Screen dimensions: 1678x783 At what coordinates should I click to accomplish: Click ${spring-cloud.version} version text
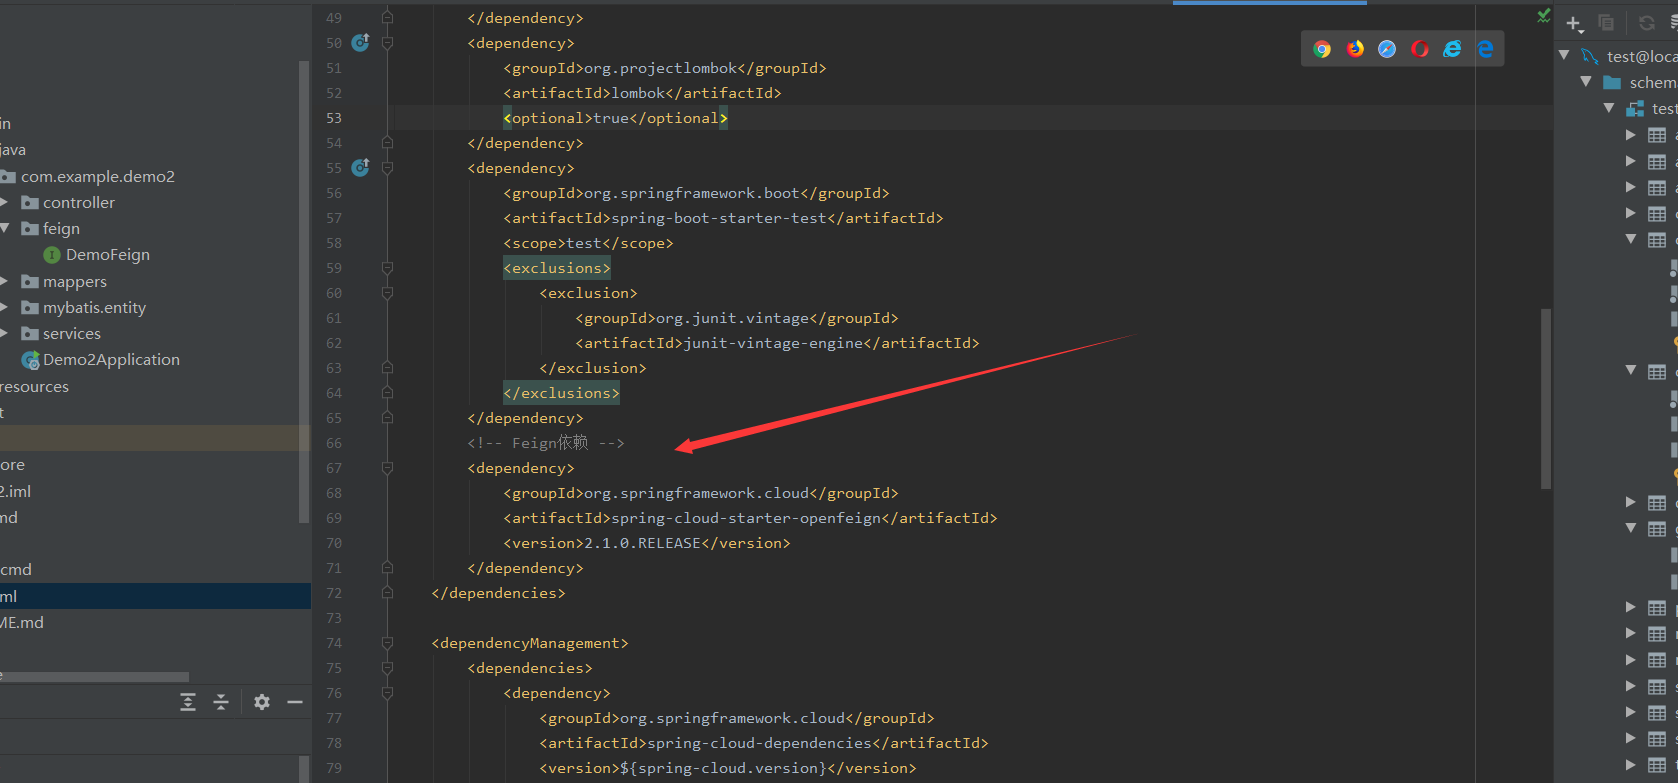[724, 768]
